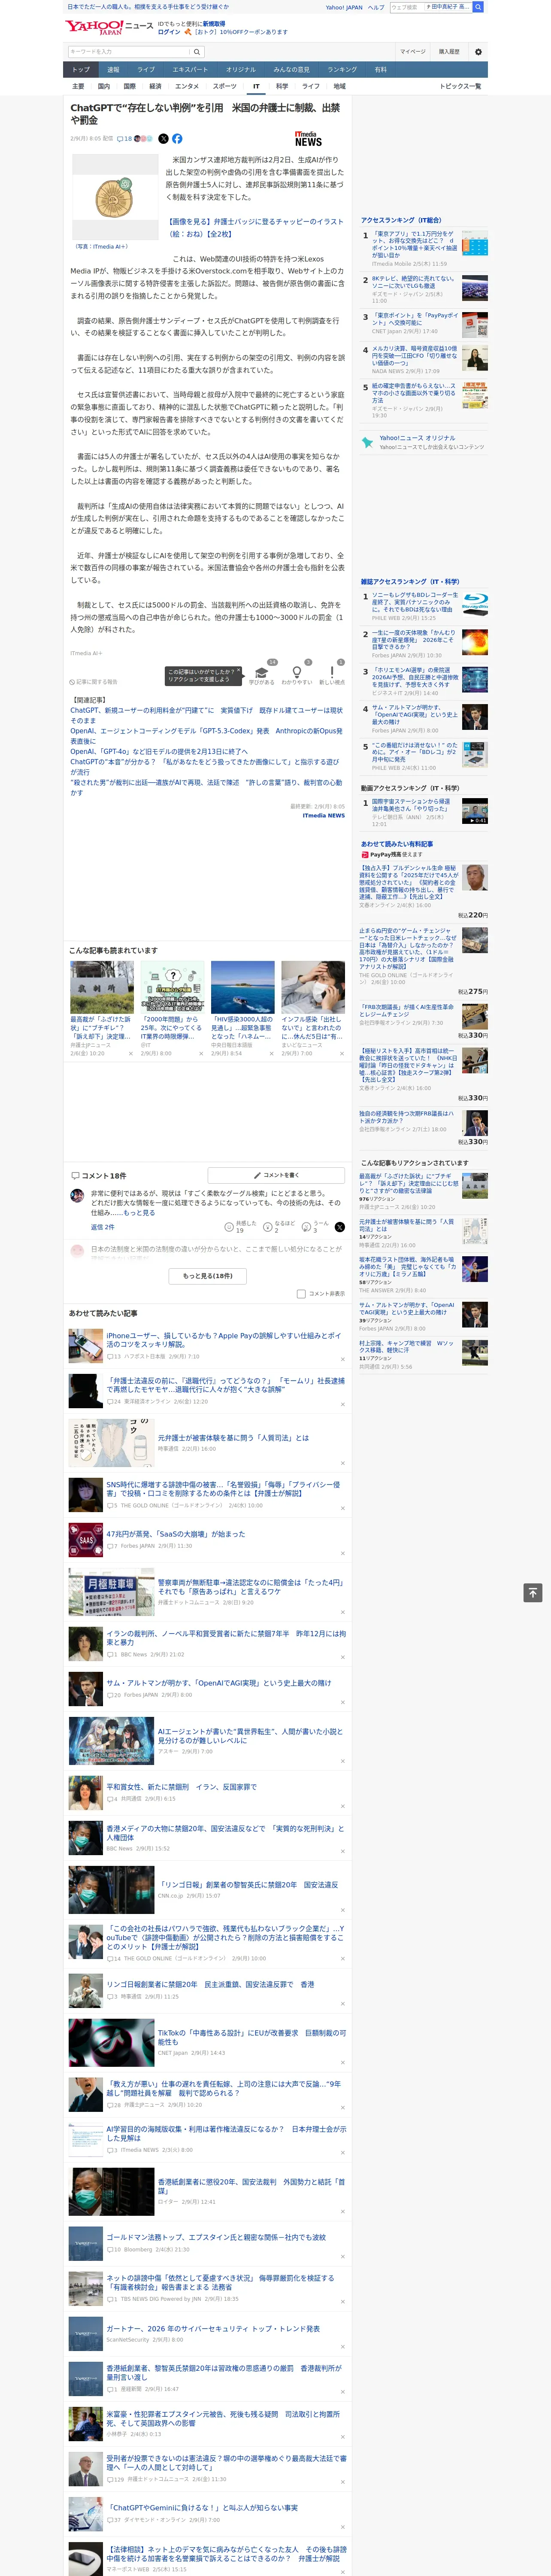Open the settings gear icon in header

(478, 52)
